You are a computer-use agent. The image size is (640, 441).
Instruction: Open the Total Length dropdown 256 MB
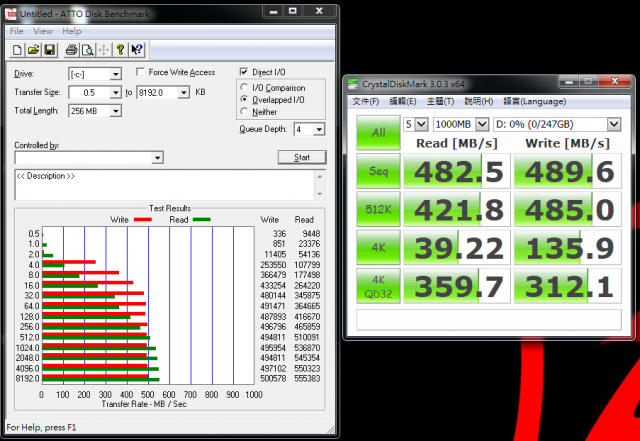coord(116,111)
